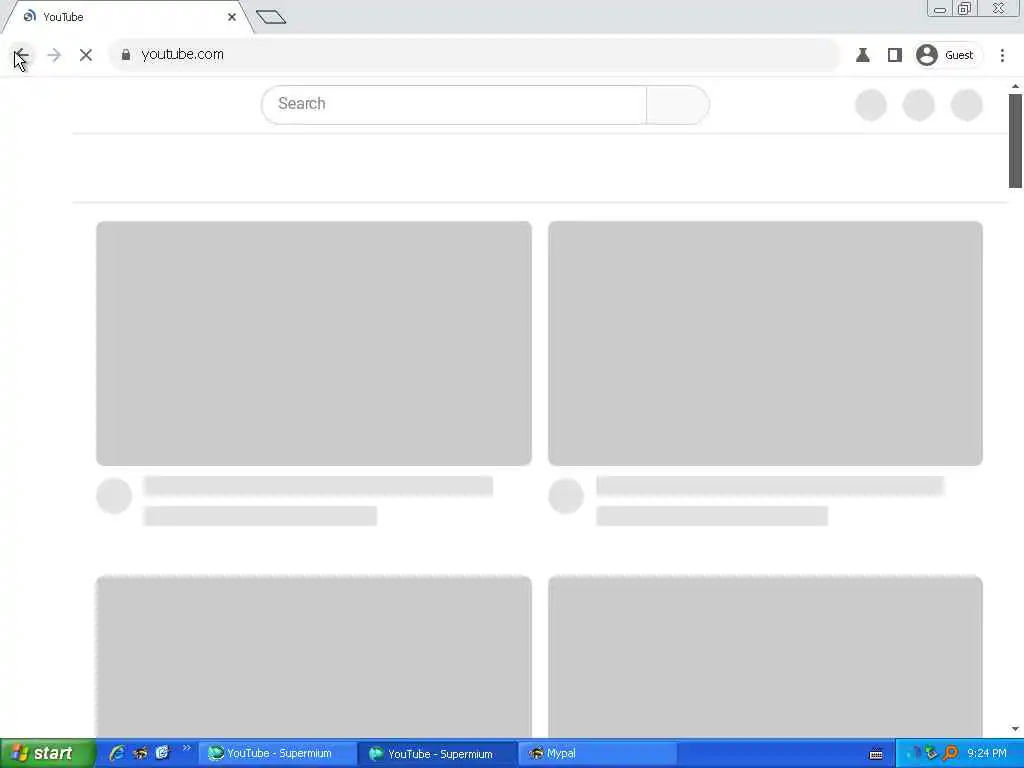Click the scrollbar down arrow

coord(1015,729)
